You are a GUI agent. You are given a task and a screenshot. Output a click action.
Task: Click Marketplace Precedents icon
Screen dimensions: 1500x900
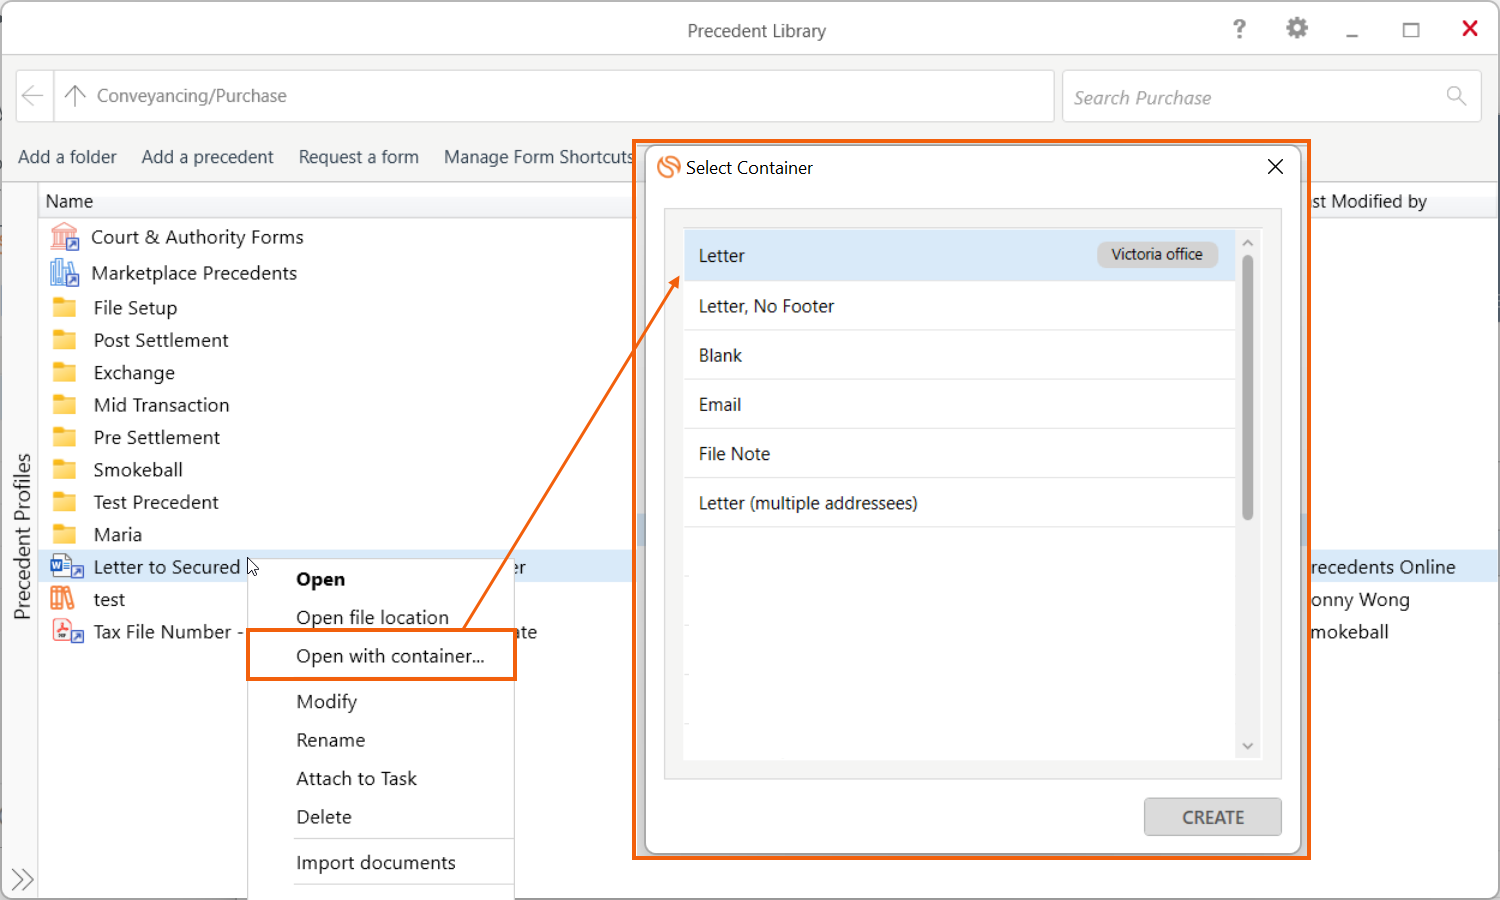pos(65,272)
